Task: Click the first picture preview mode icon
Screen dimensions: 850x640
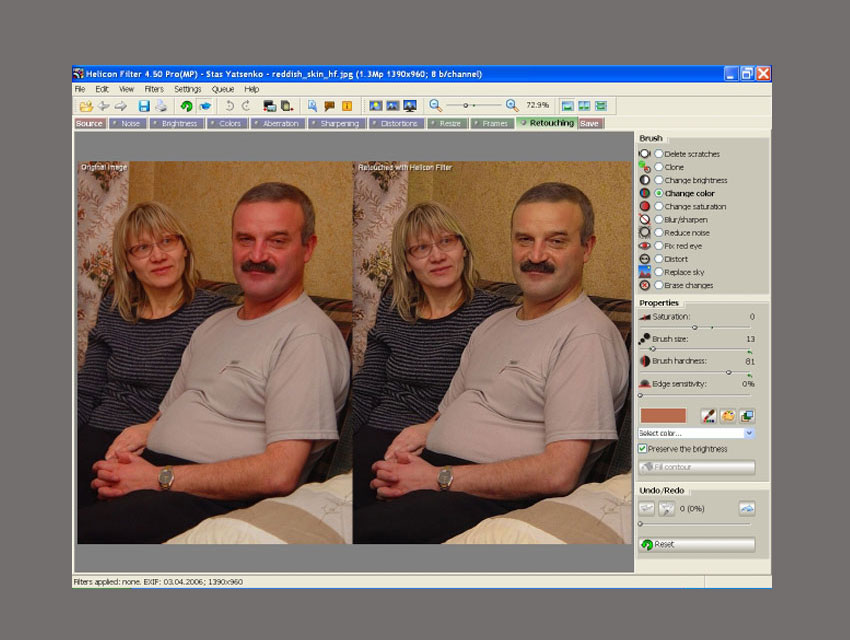Action: coord(376,106)
